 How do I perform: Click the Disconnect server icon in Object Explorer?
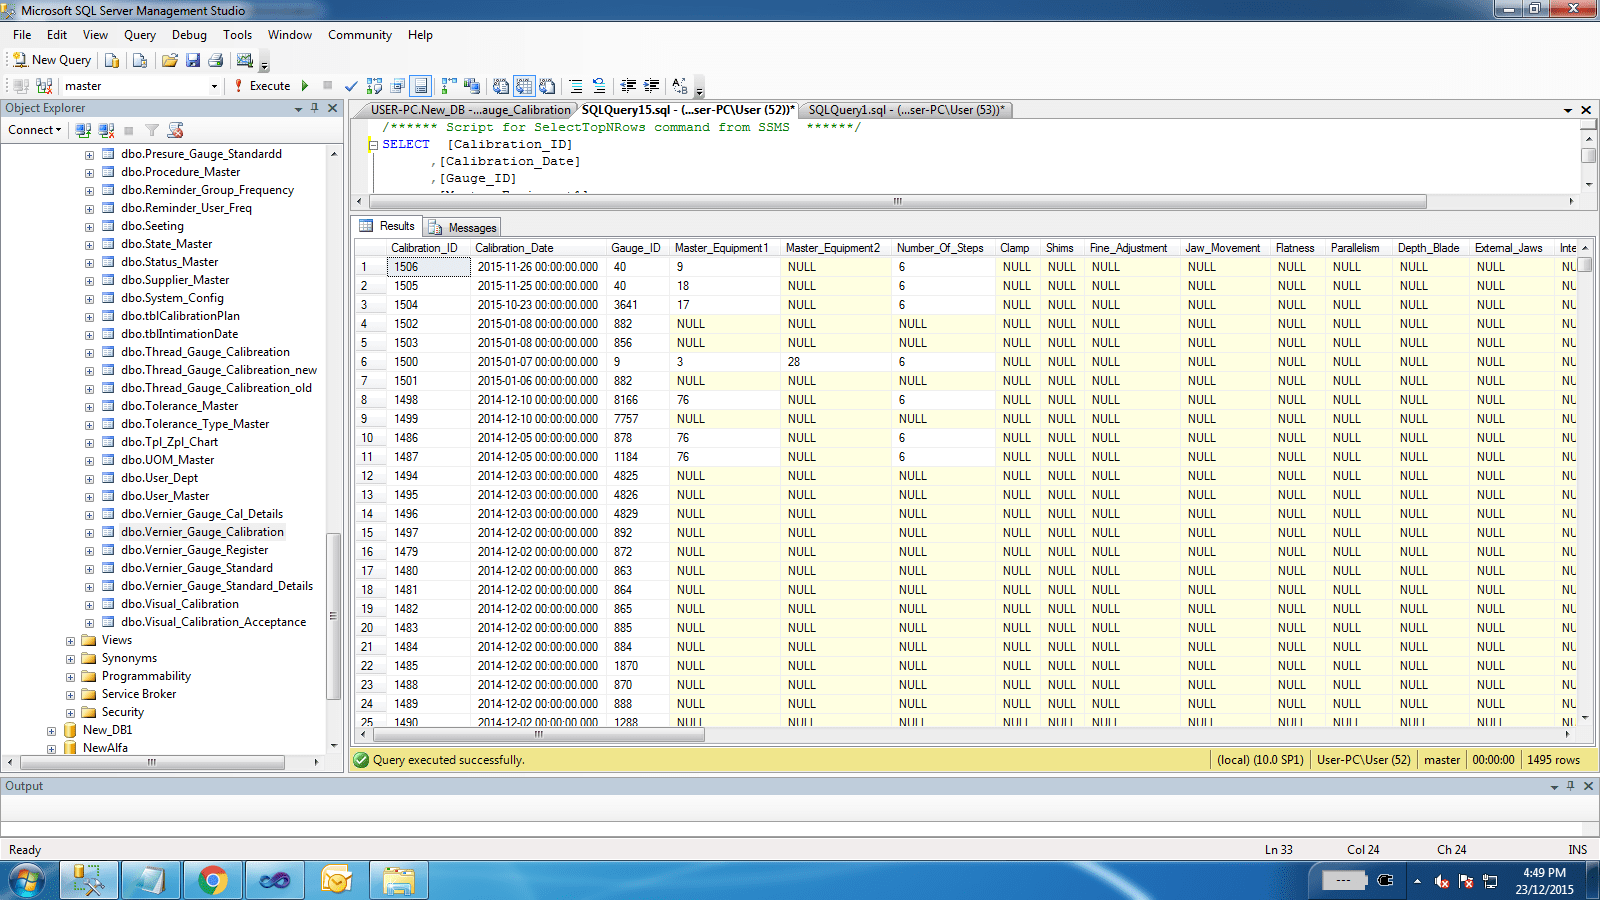pos(106,130)
